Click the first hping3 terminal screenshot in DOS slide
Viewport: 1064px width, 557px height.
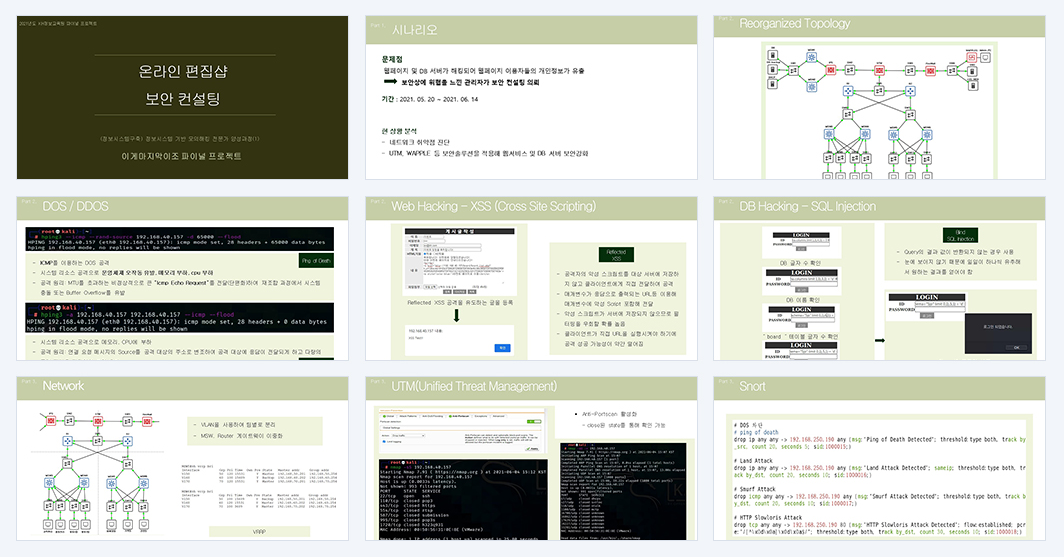(x=180, y=239)
